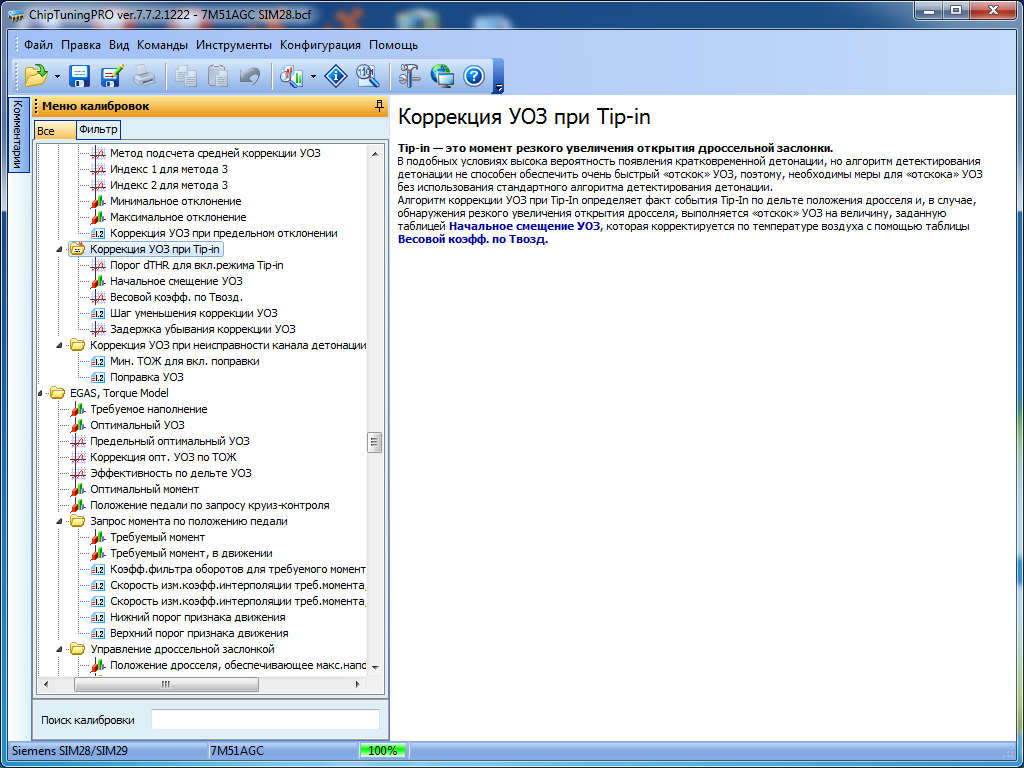Collapse Коррекция УОЗ при Tip-in tree node
Screen dimensions: 1024x768
(61, 249)
